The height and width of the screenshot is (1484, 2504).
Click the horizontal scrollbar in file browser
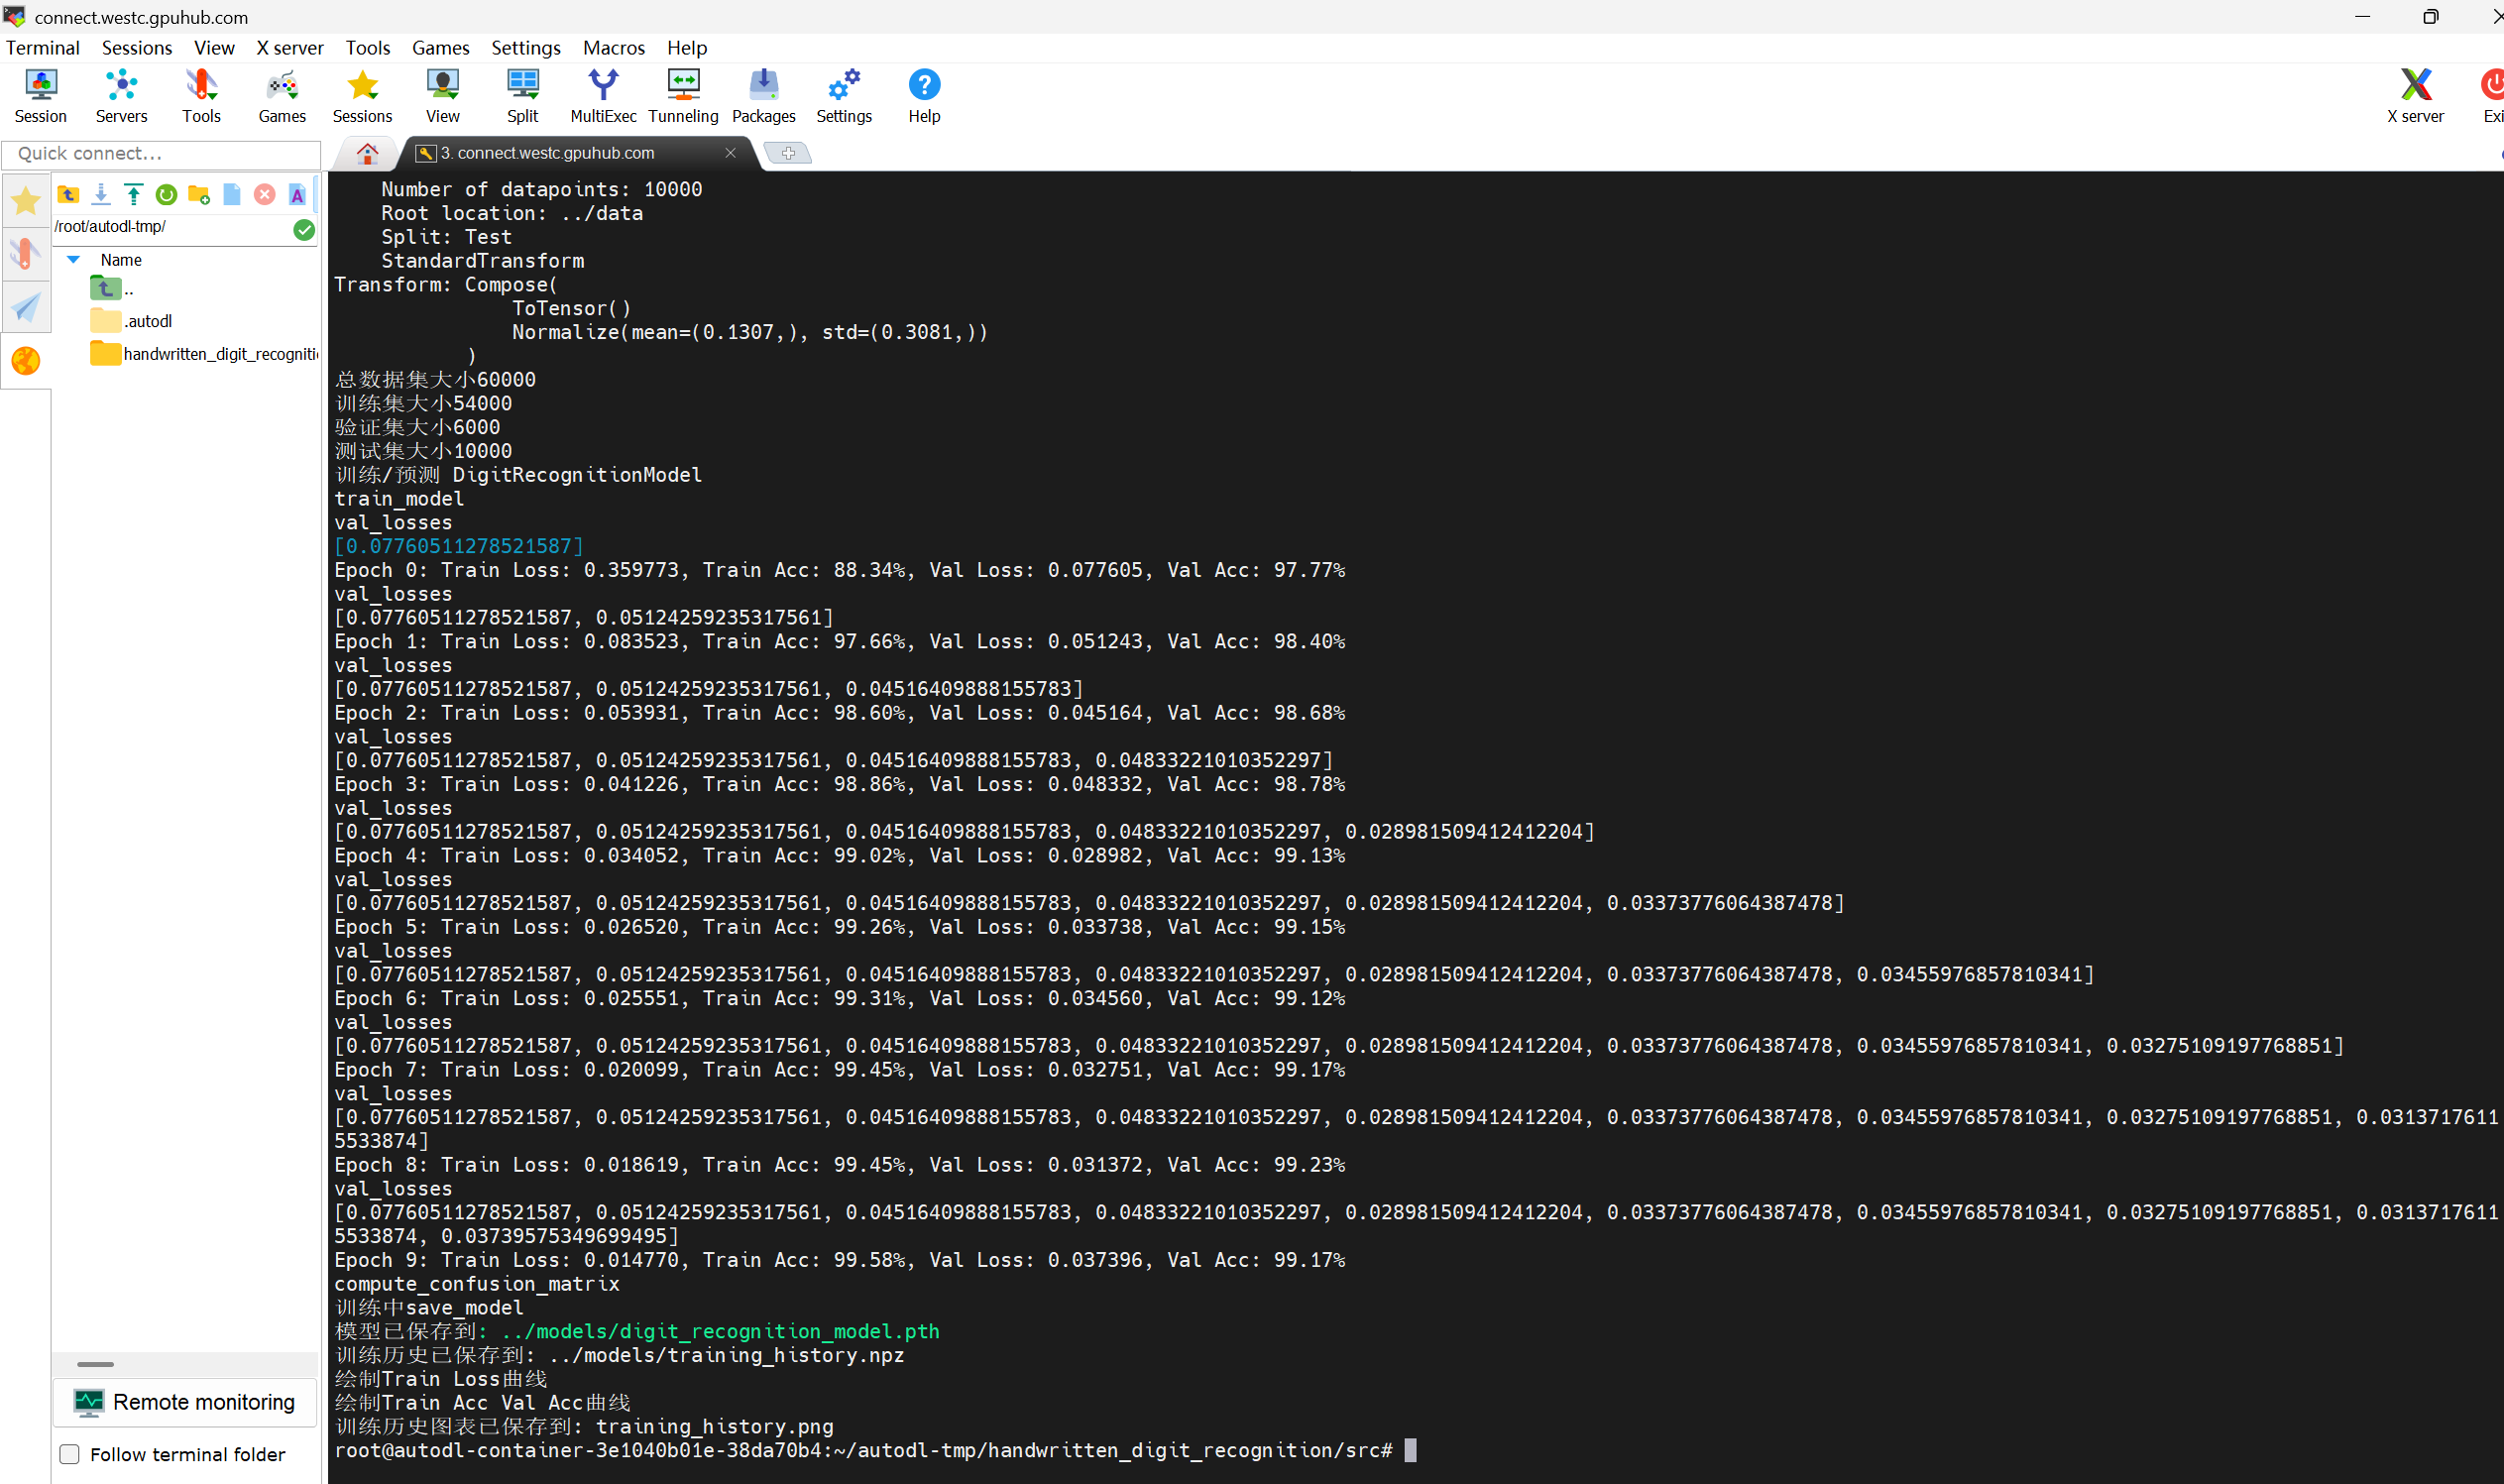(95, 1364)
